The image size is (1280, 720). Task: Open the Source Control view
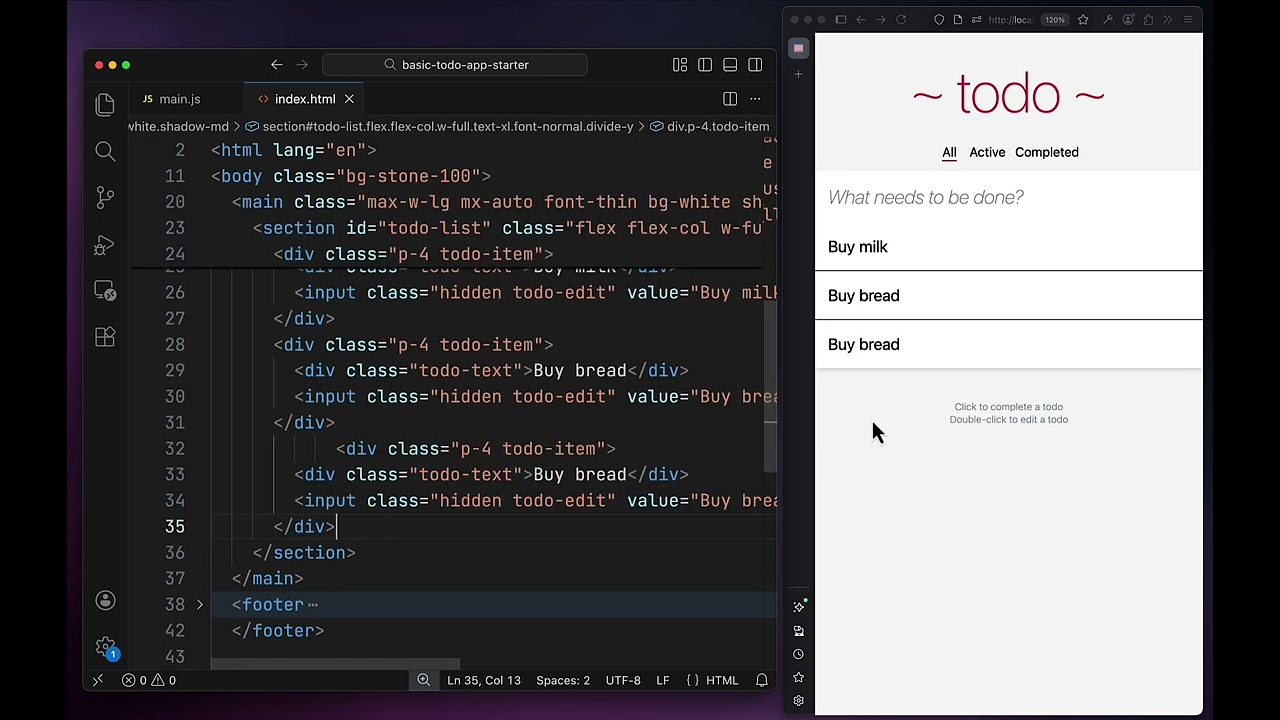coord(105,197)
